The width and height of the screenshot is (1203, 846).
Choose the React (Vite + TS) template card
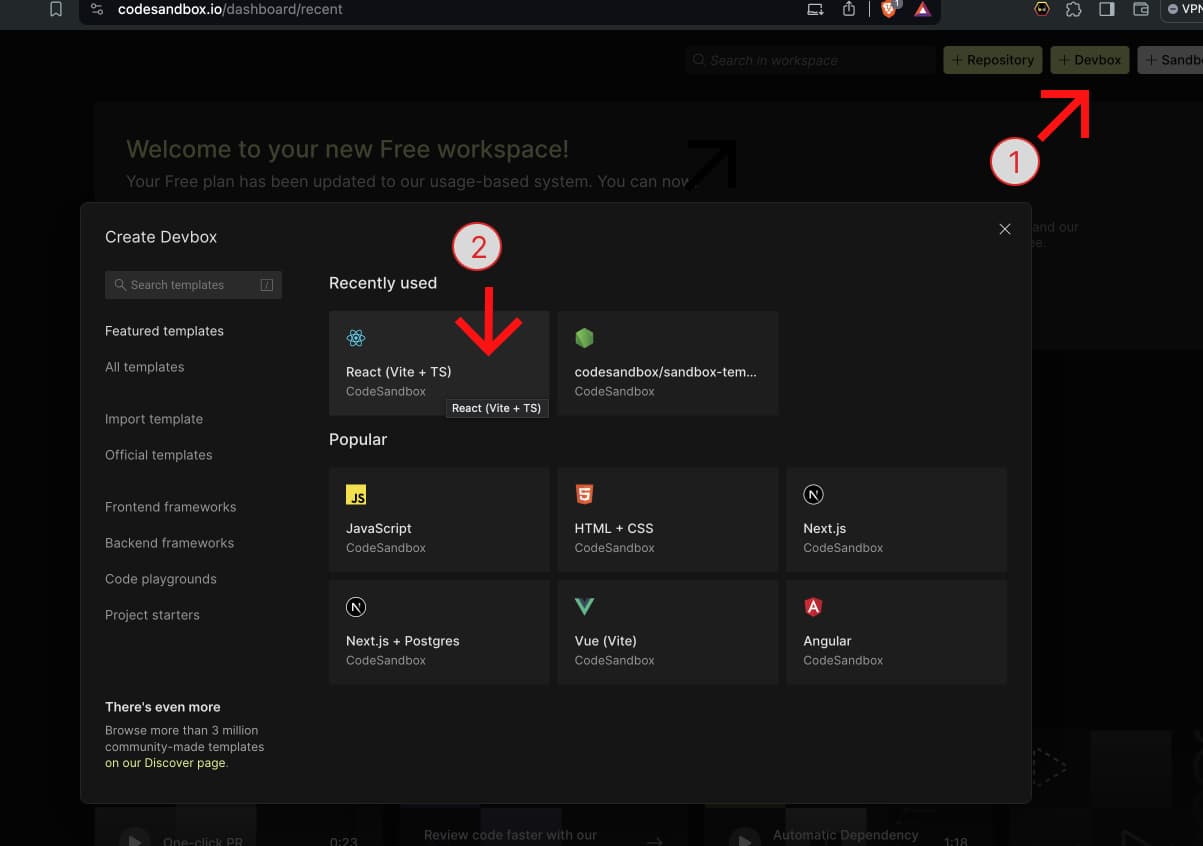[439, 363]
